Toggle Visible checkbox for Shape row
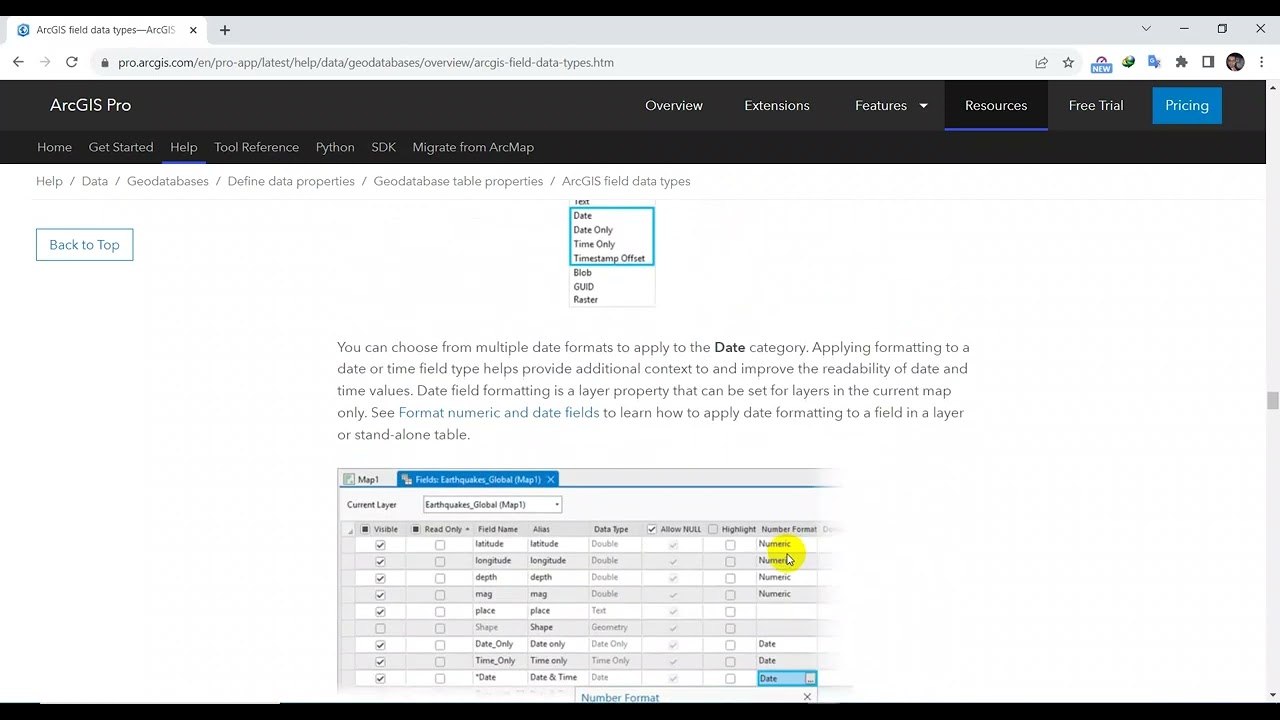Image resolution: width=1280 pixels, height=720 pixels. coord(380,628)
